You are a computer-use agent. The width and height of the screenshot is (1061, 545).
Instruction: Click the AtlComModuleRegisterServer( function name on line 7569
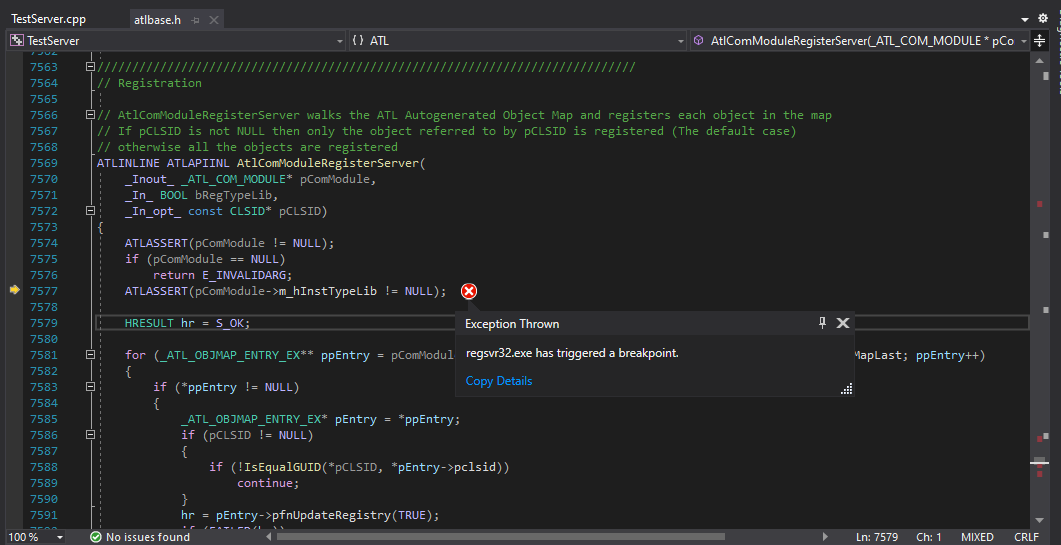330,163
